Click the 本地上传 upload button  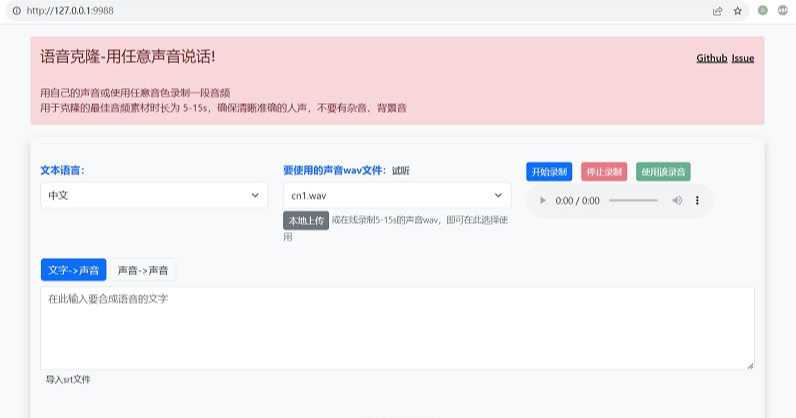click(306, 221)
